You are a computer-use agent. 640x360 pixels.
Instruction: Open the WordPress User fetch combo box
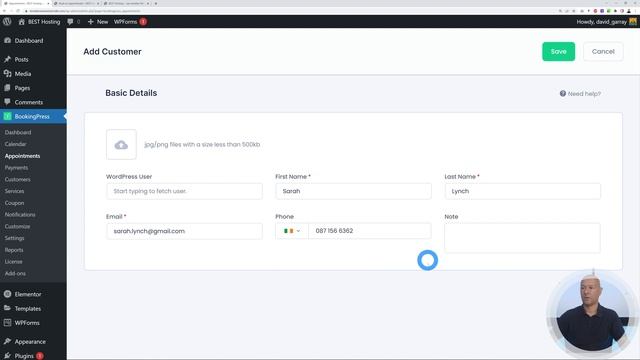[x=184, y=191]
